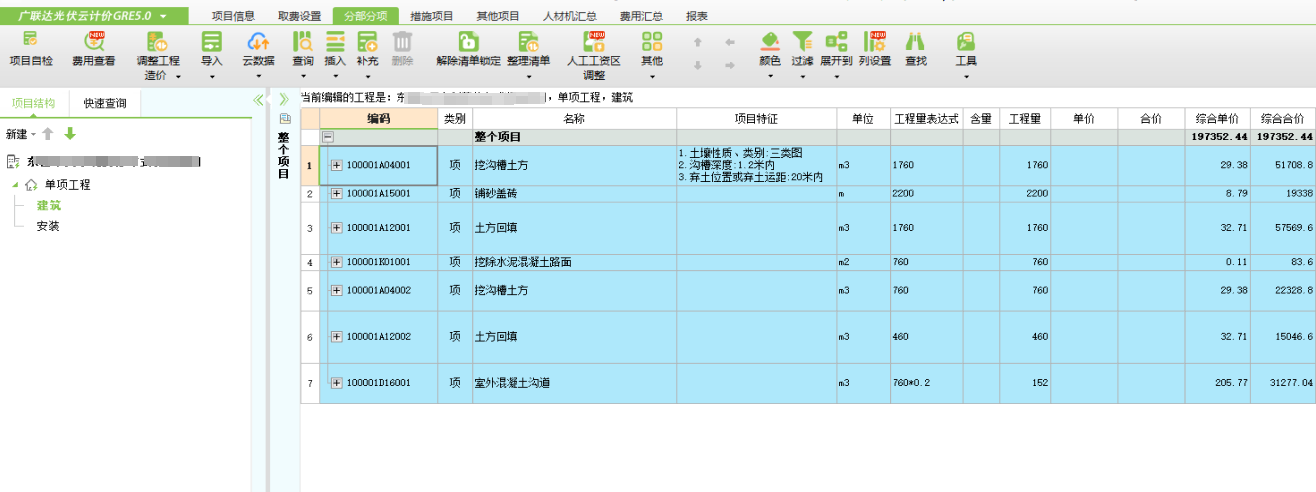Select 建筑 in project tree
This screenshot has height=492, width=1316.
pos(49,205)
